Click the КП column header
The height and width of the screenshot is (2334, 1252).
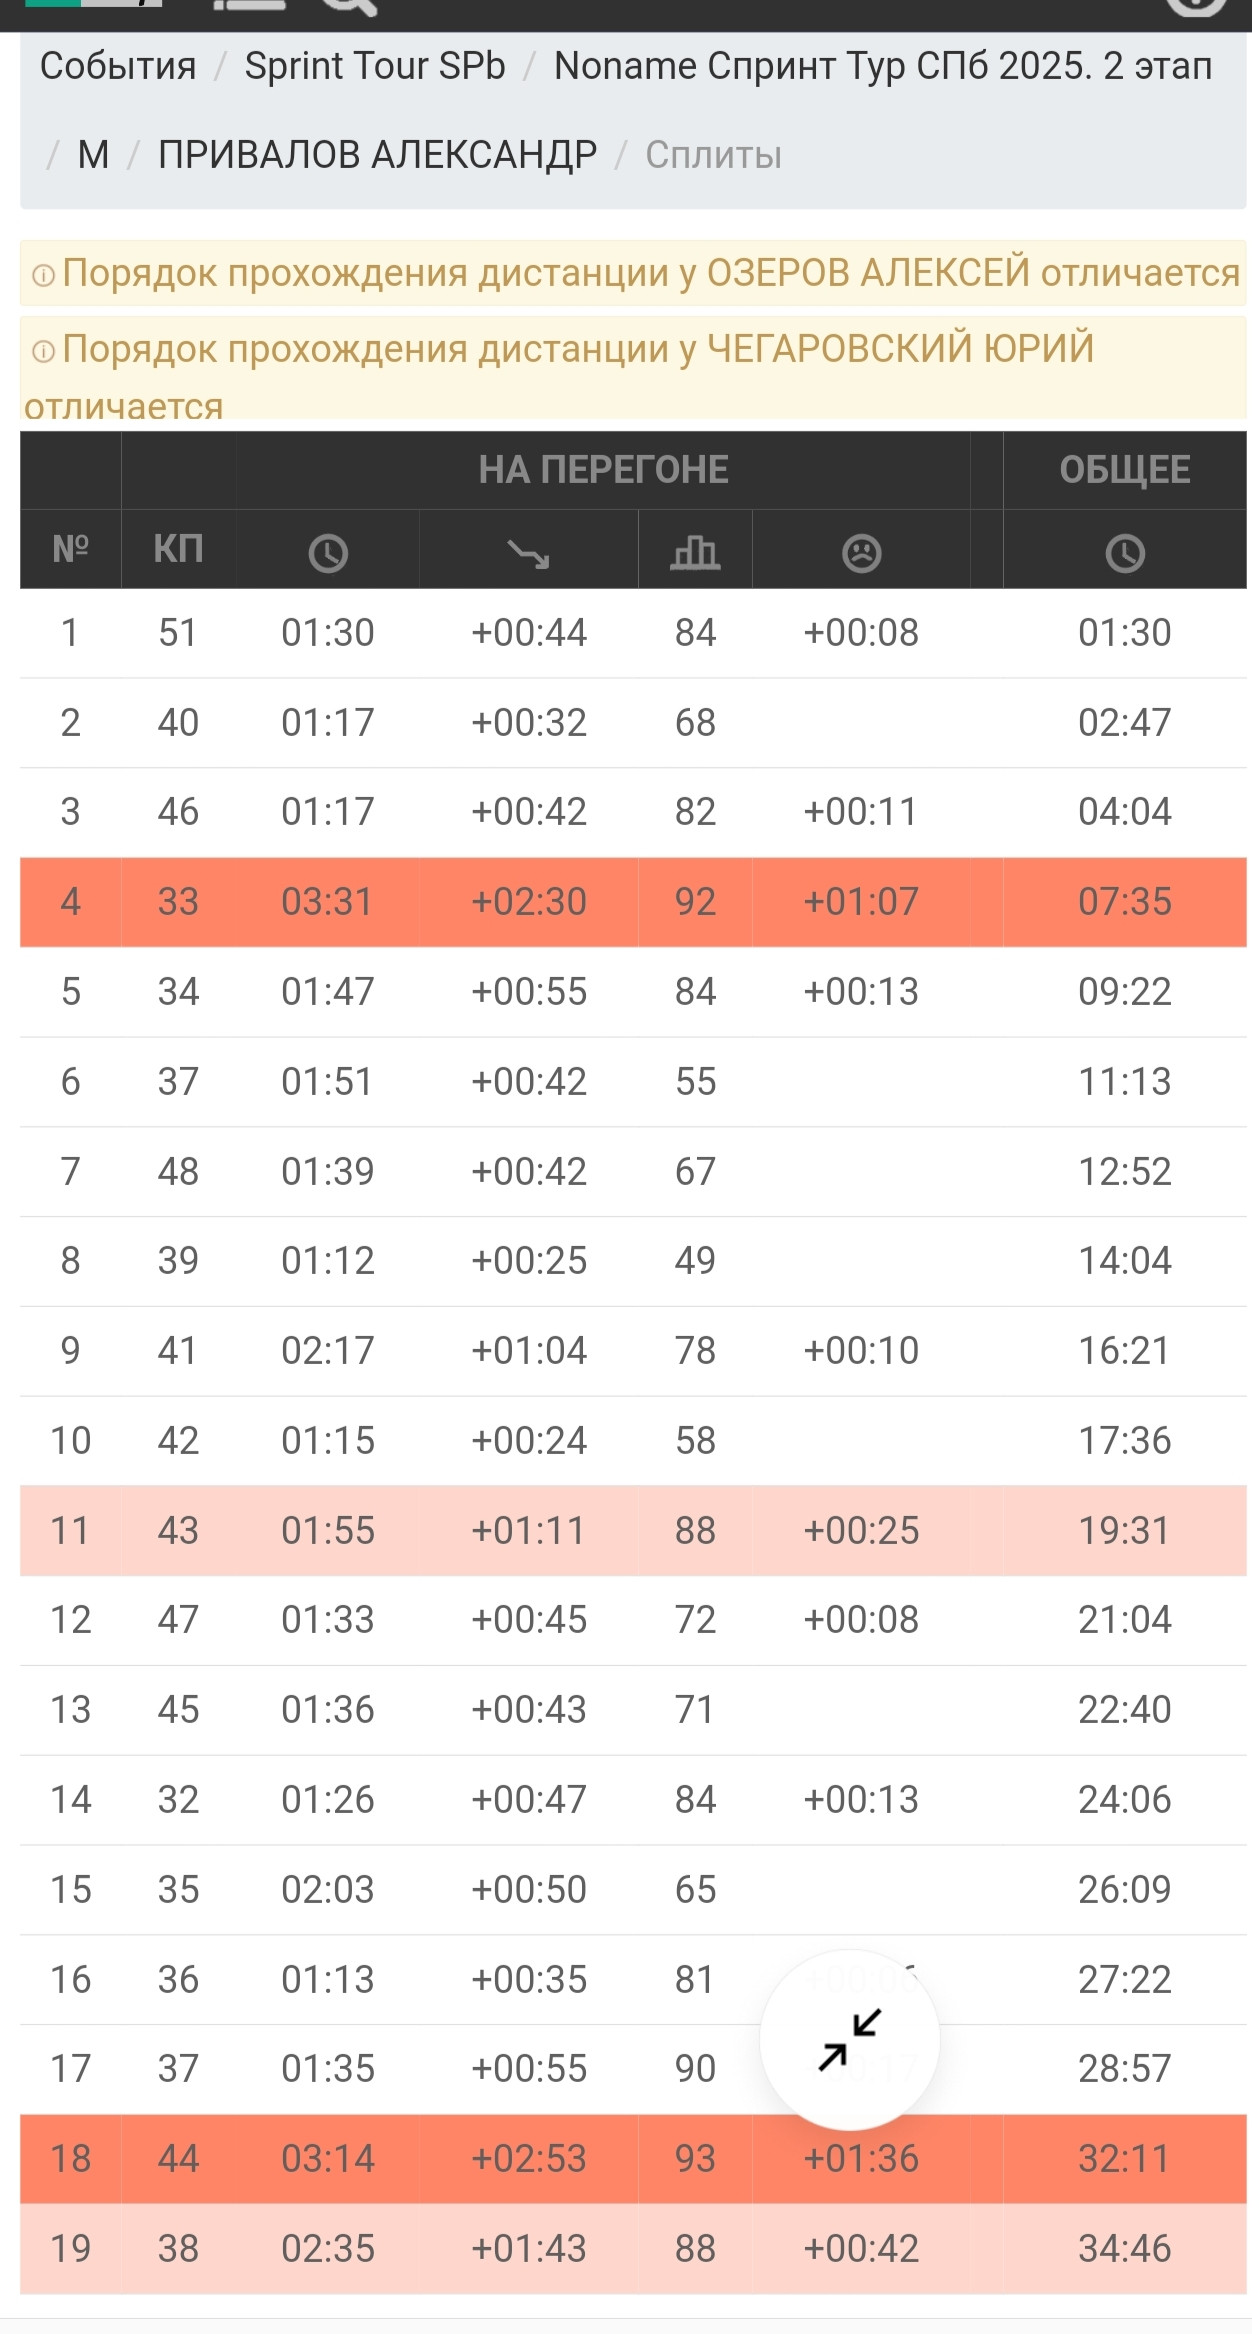pyautogui.click(x=178, y=549)
